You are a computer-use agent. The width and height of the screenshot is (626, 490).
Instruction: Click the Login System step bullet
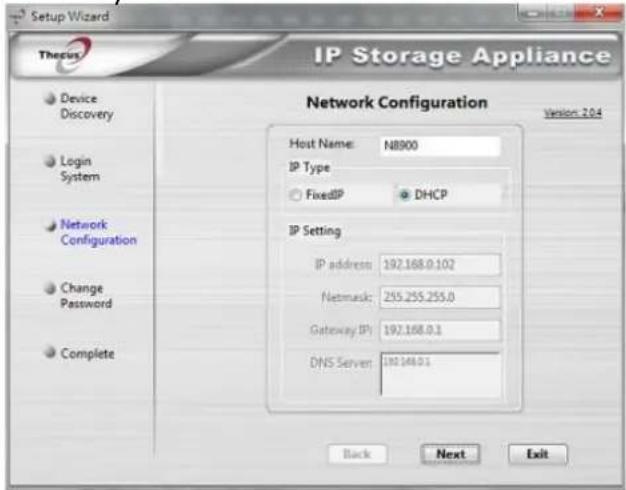pos(50,162)
